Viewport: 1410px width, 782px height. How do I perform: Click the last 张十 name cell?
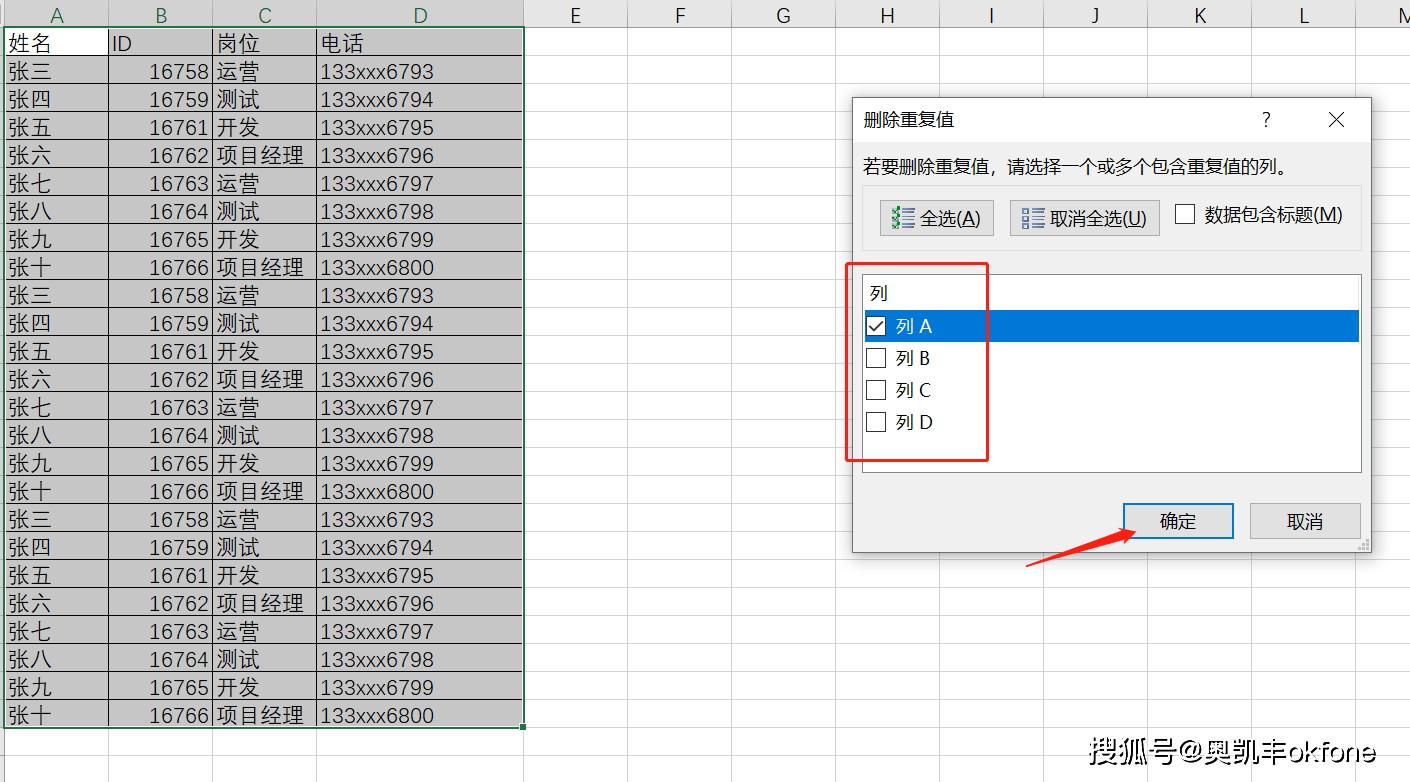pyautogui.click(x=56, y=715)
